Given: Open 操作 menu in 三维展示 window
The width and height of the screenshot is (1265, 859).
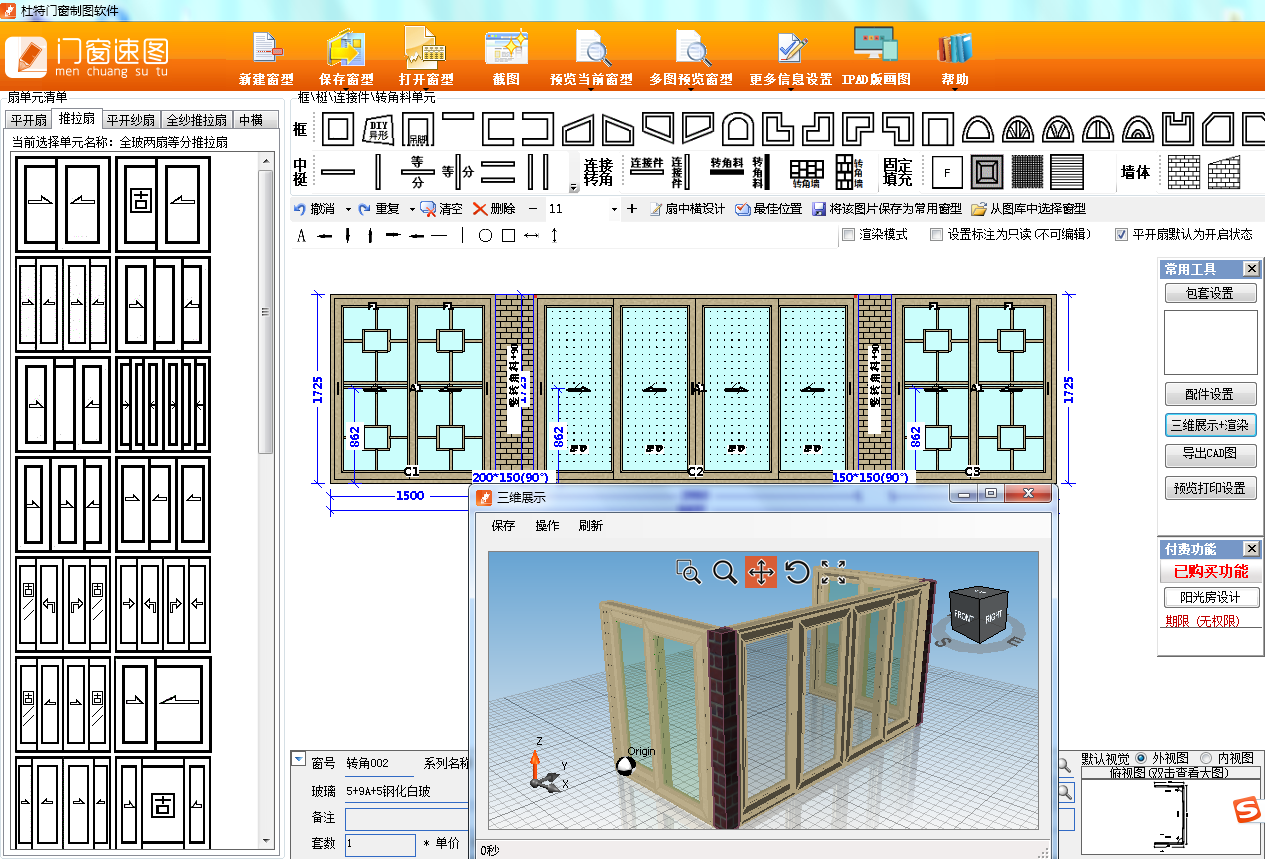Looking at the screenshot, I should (547, 526).
